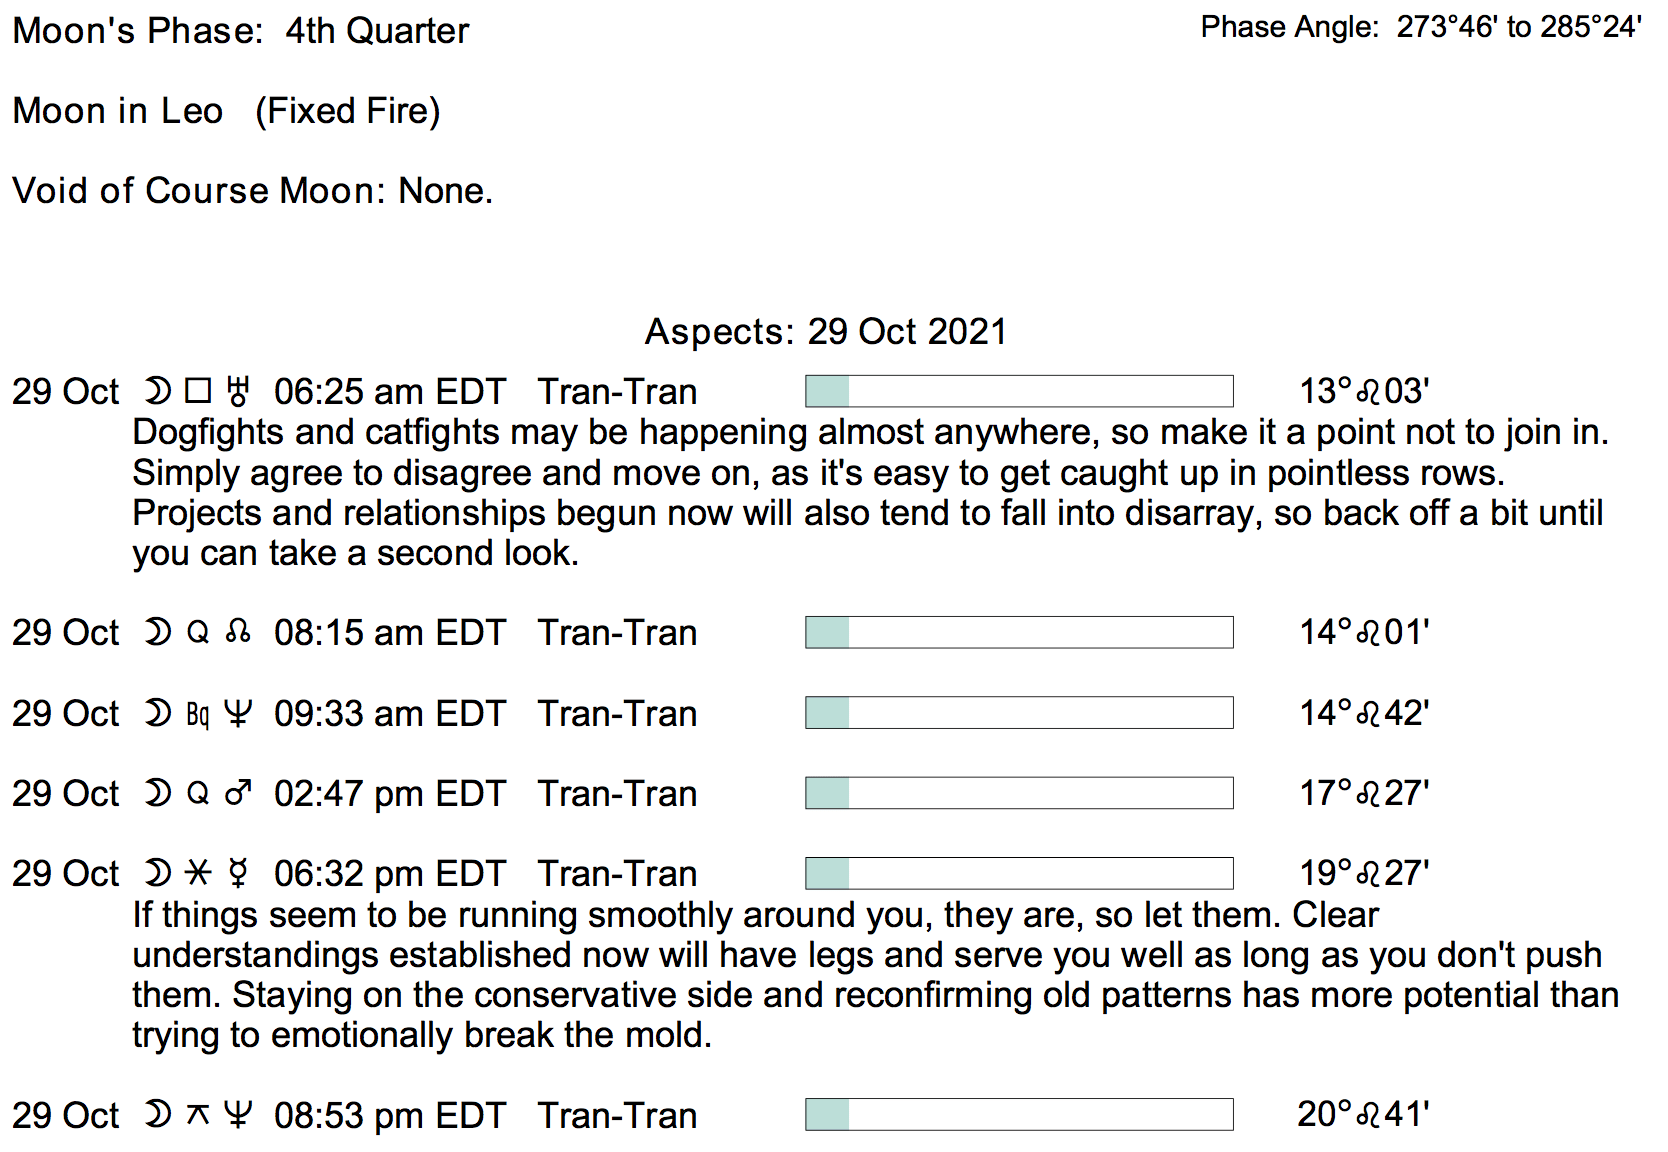Click the Leo glyph in the 13°03' position
The image size is (1668, 1152).
pos(1367,391)
